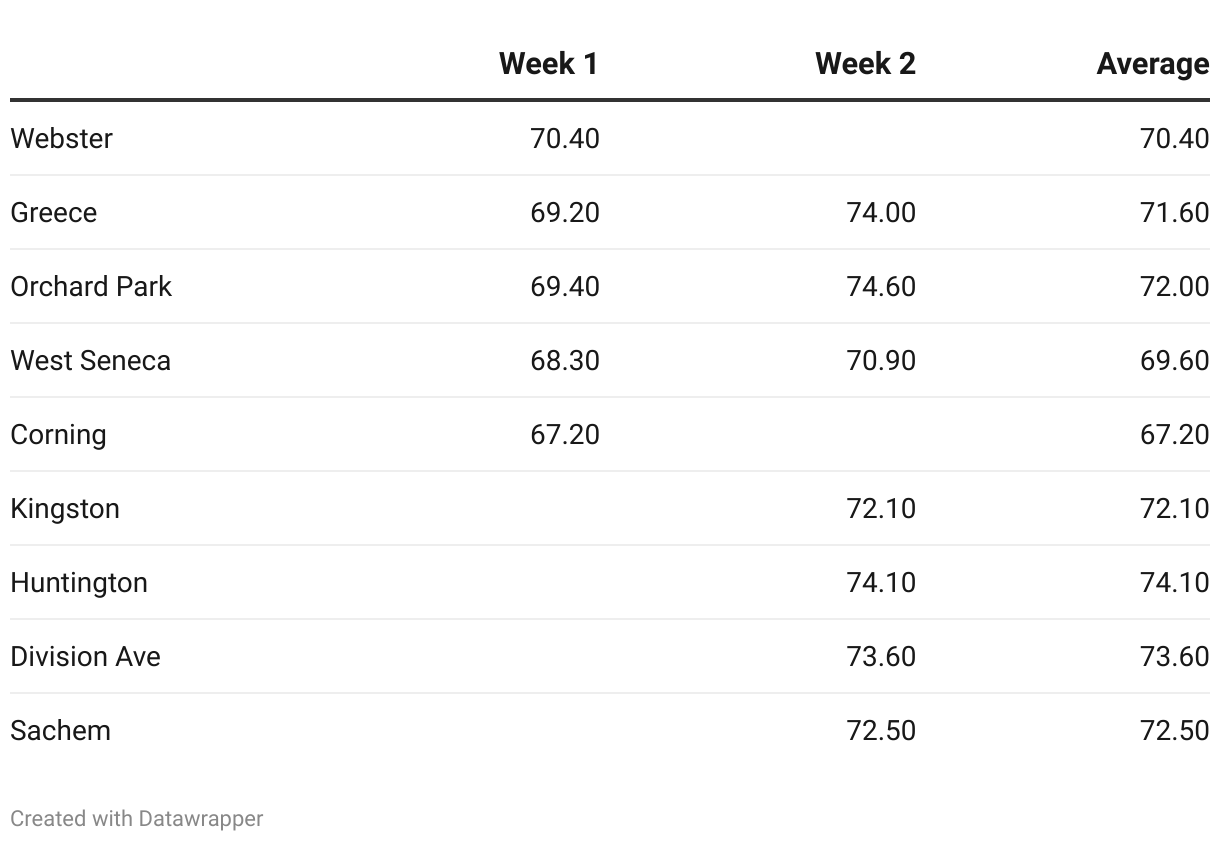The height and width of the screenshot is (842, 1220).
Task: Click Webster's Week 1 score 70.40
Action: coord(565,138)
